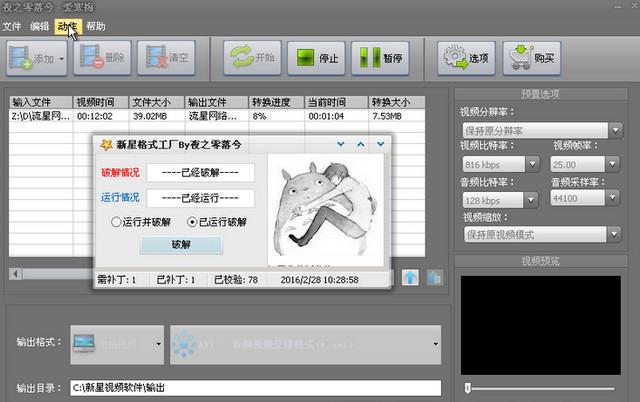Click the black video preview area

coord(541,325)
